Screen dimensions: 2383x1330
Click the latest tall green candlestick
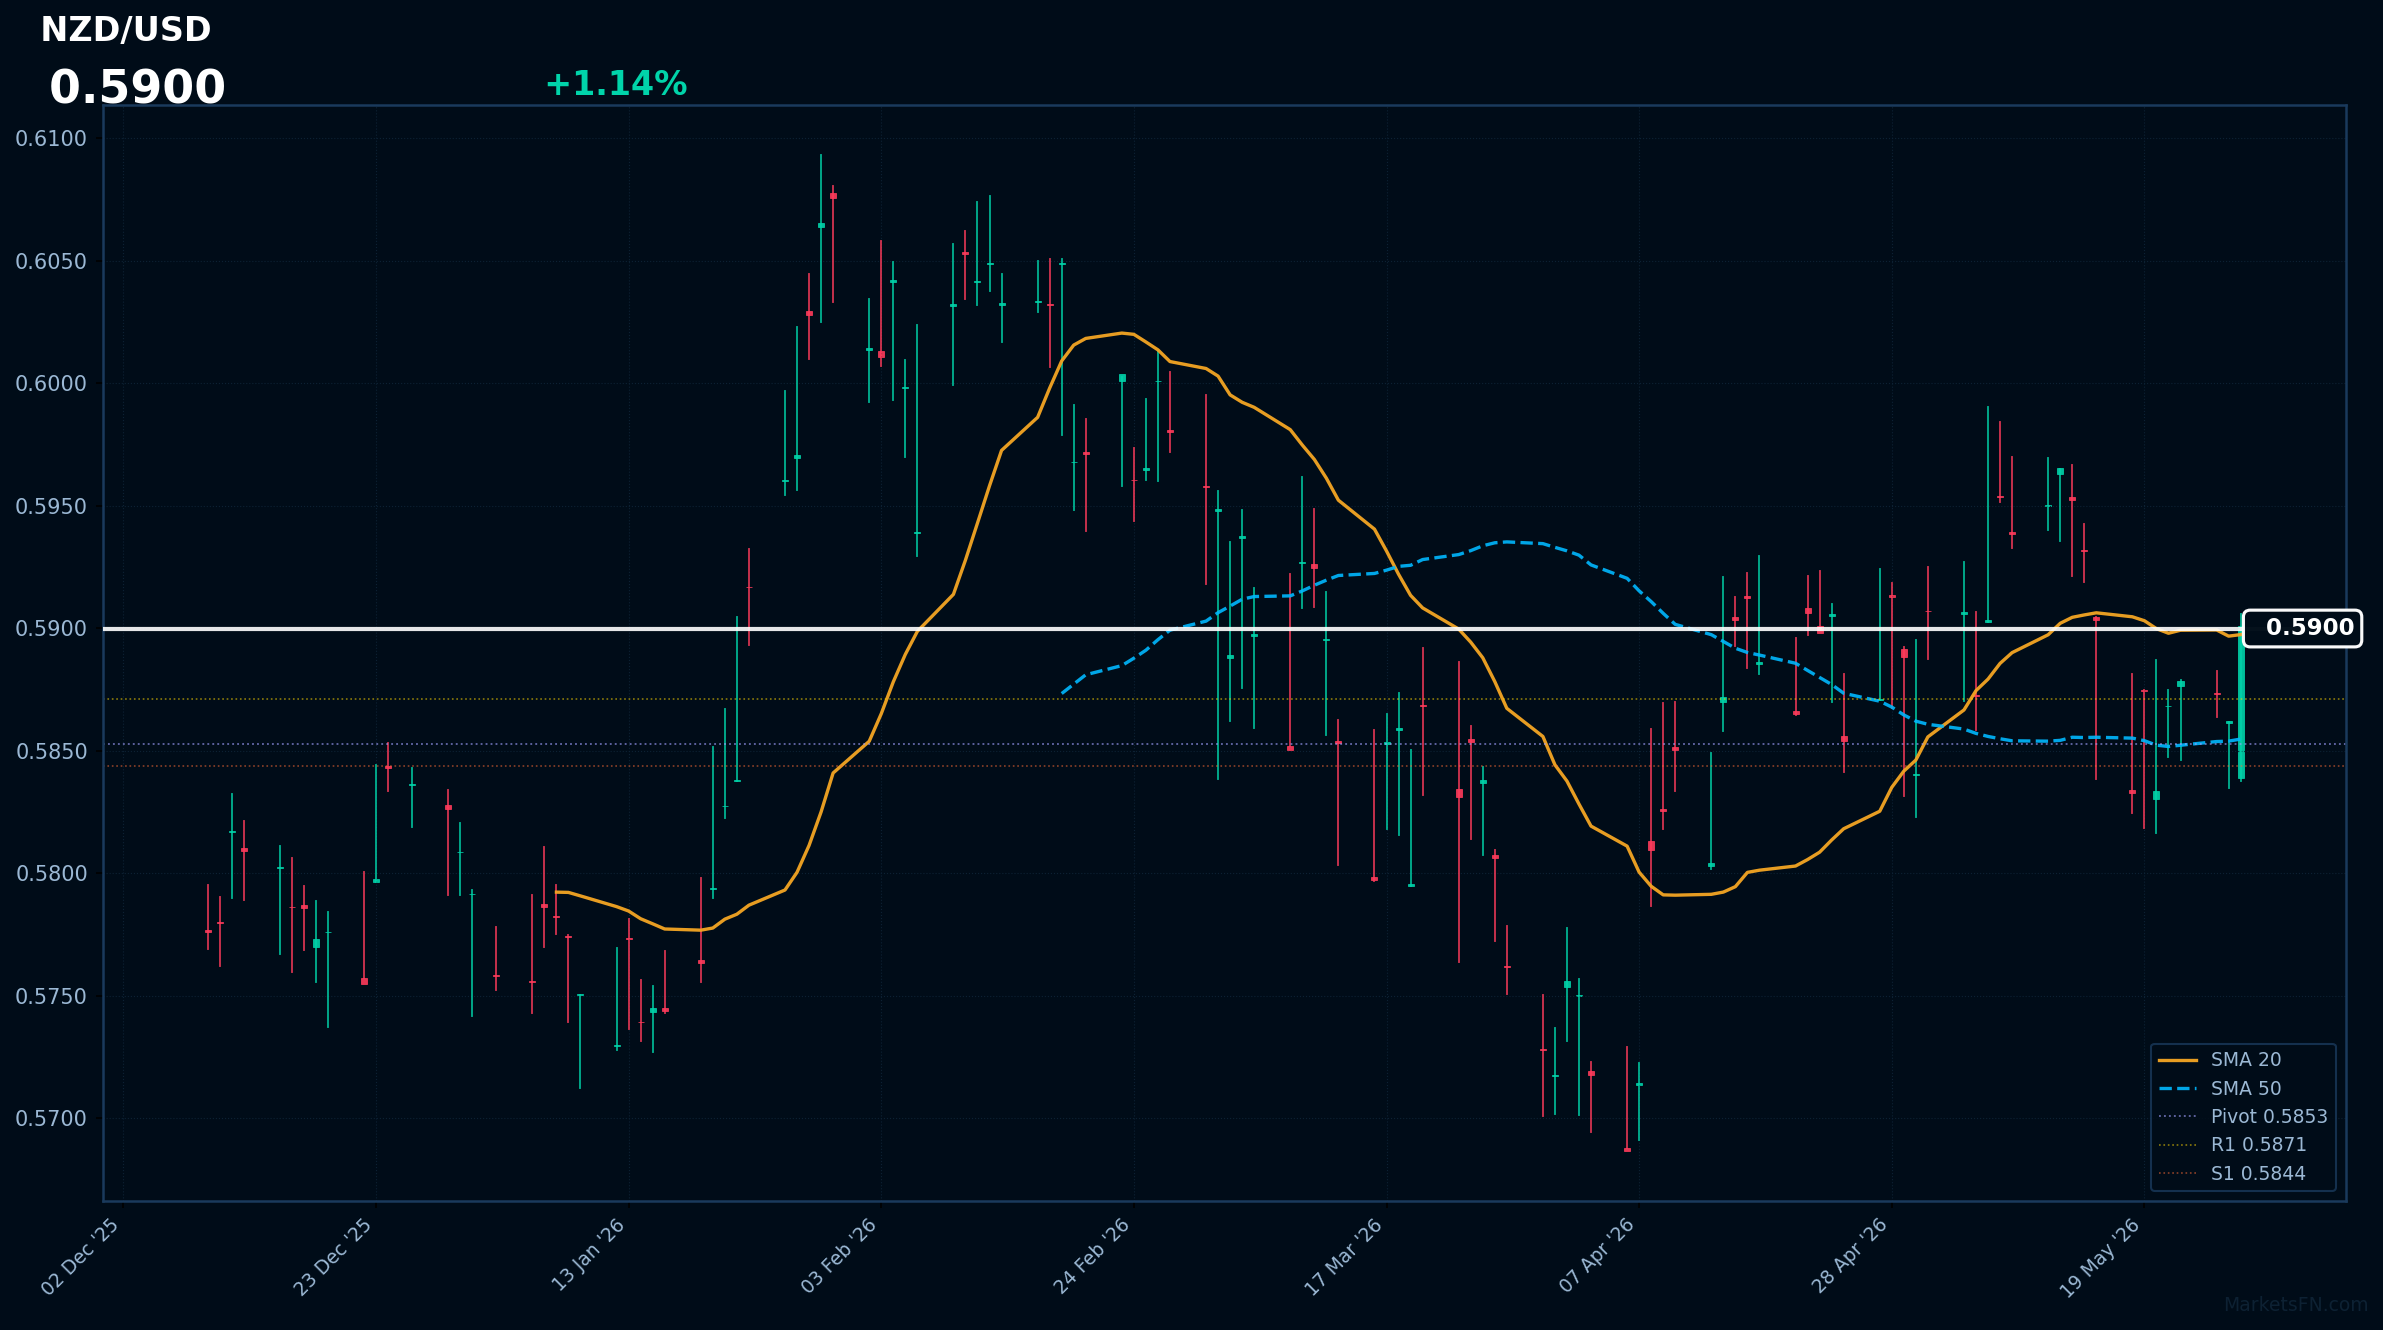click(2241, 704)
